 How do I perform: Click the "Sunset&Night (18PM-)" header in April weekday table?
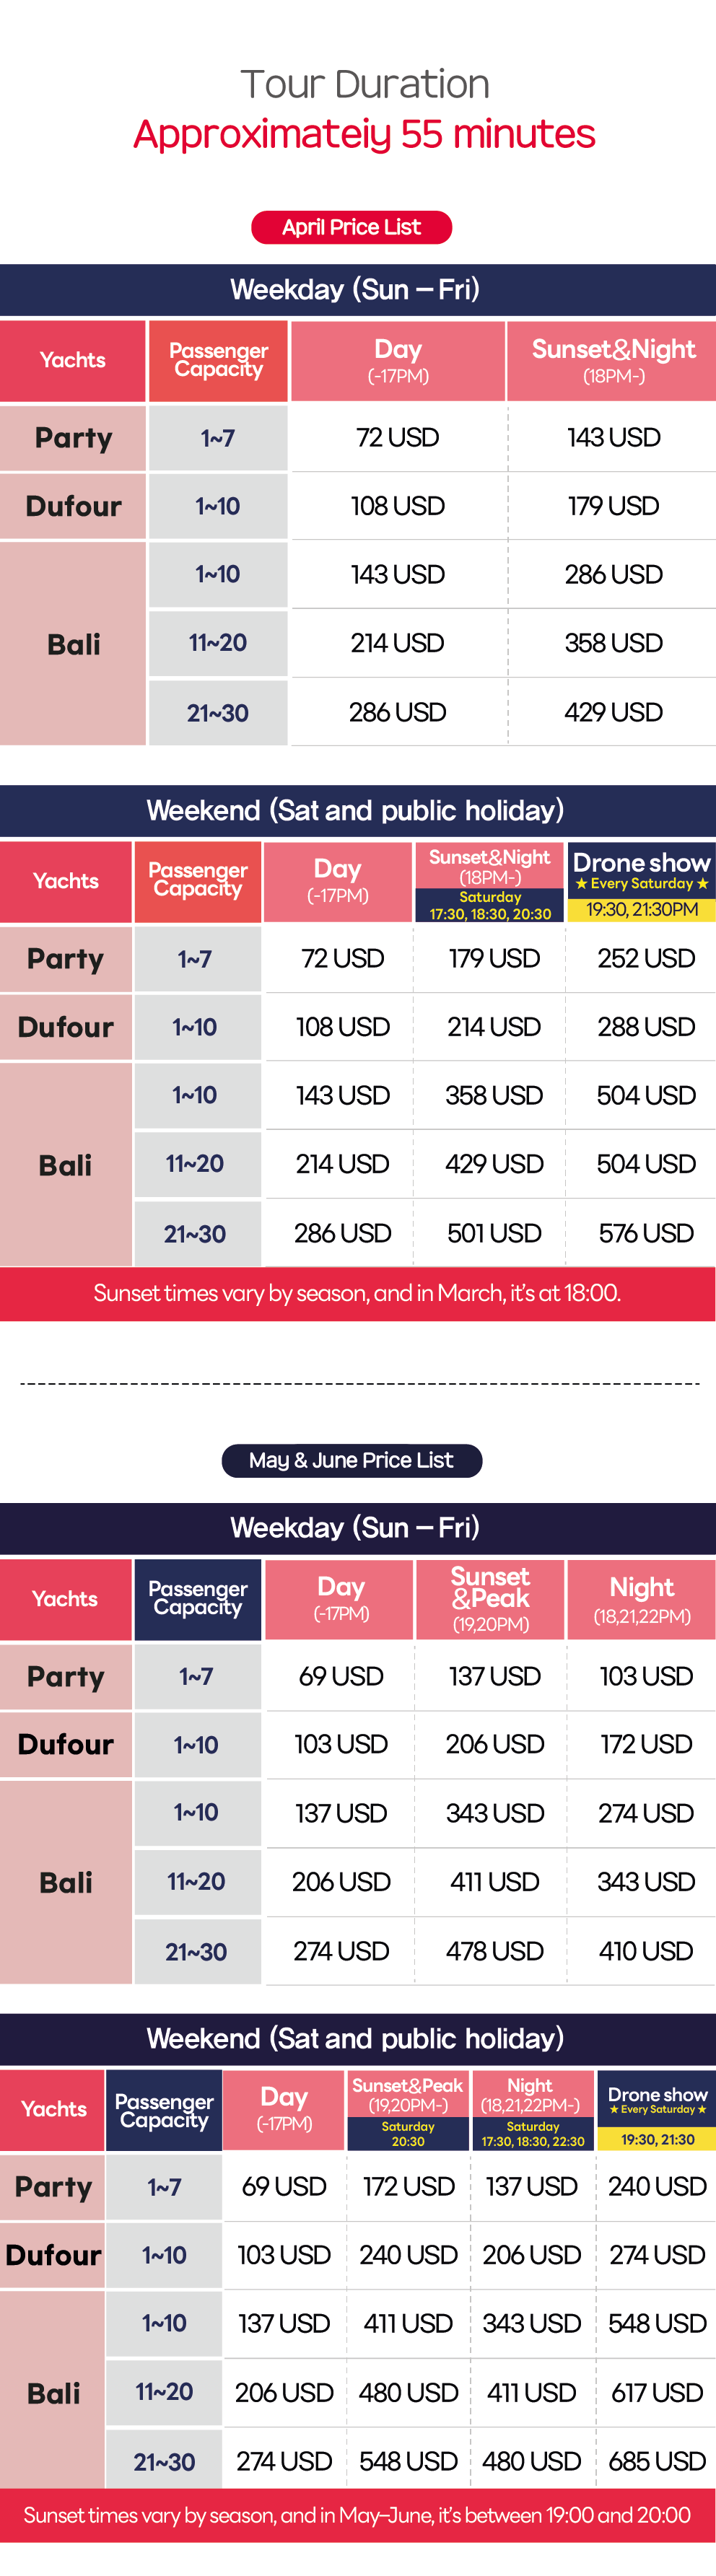[x=612, y=360]
